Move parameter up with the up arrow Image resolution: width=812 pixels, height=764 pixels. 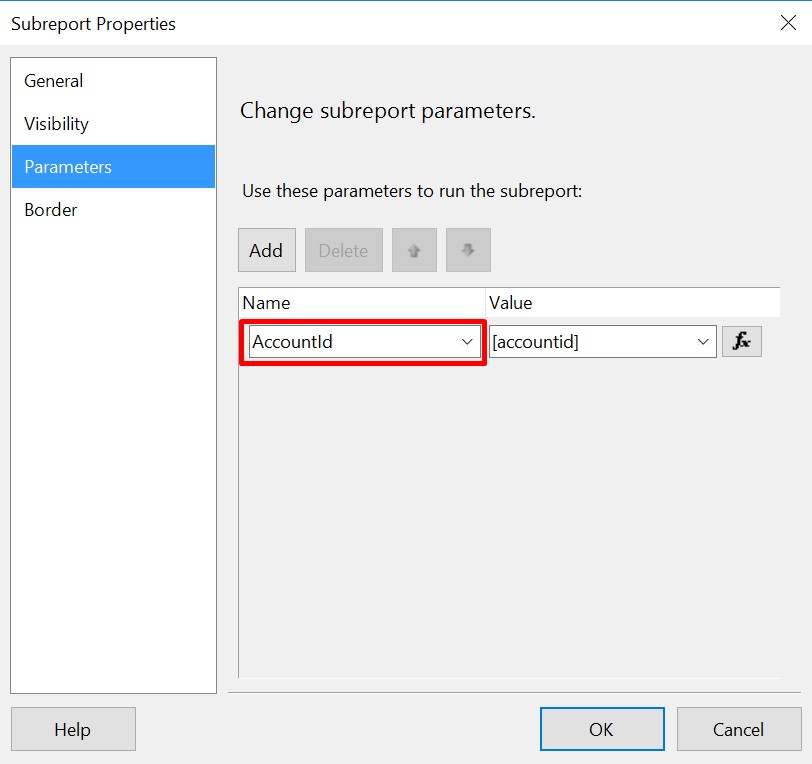coord(414,250)
